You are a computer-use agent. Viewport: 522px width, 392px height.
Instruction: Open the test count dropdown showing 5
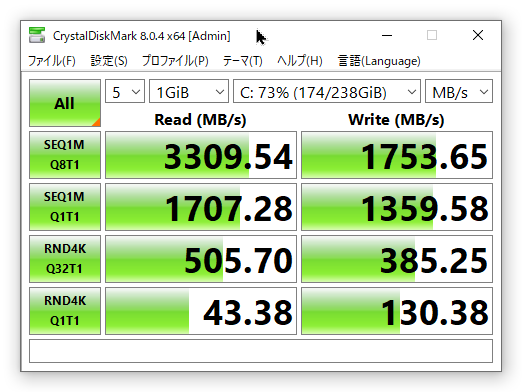click(x=125, y=91)
